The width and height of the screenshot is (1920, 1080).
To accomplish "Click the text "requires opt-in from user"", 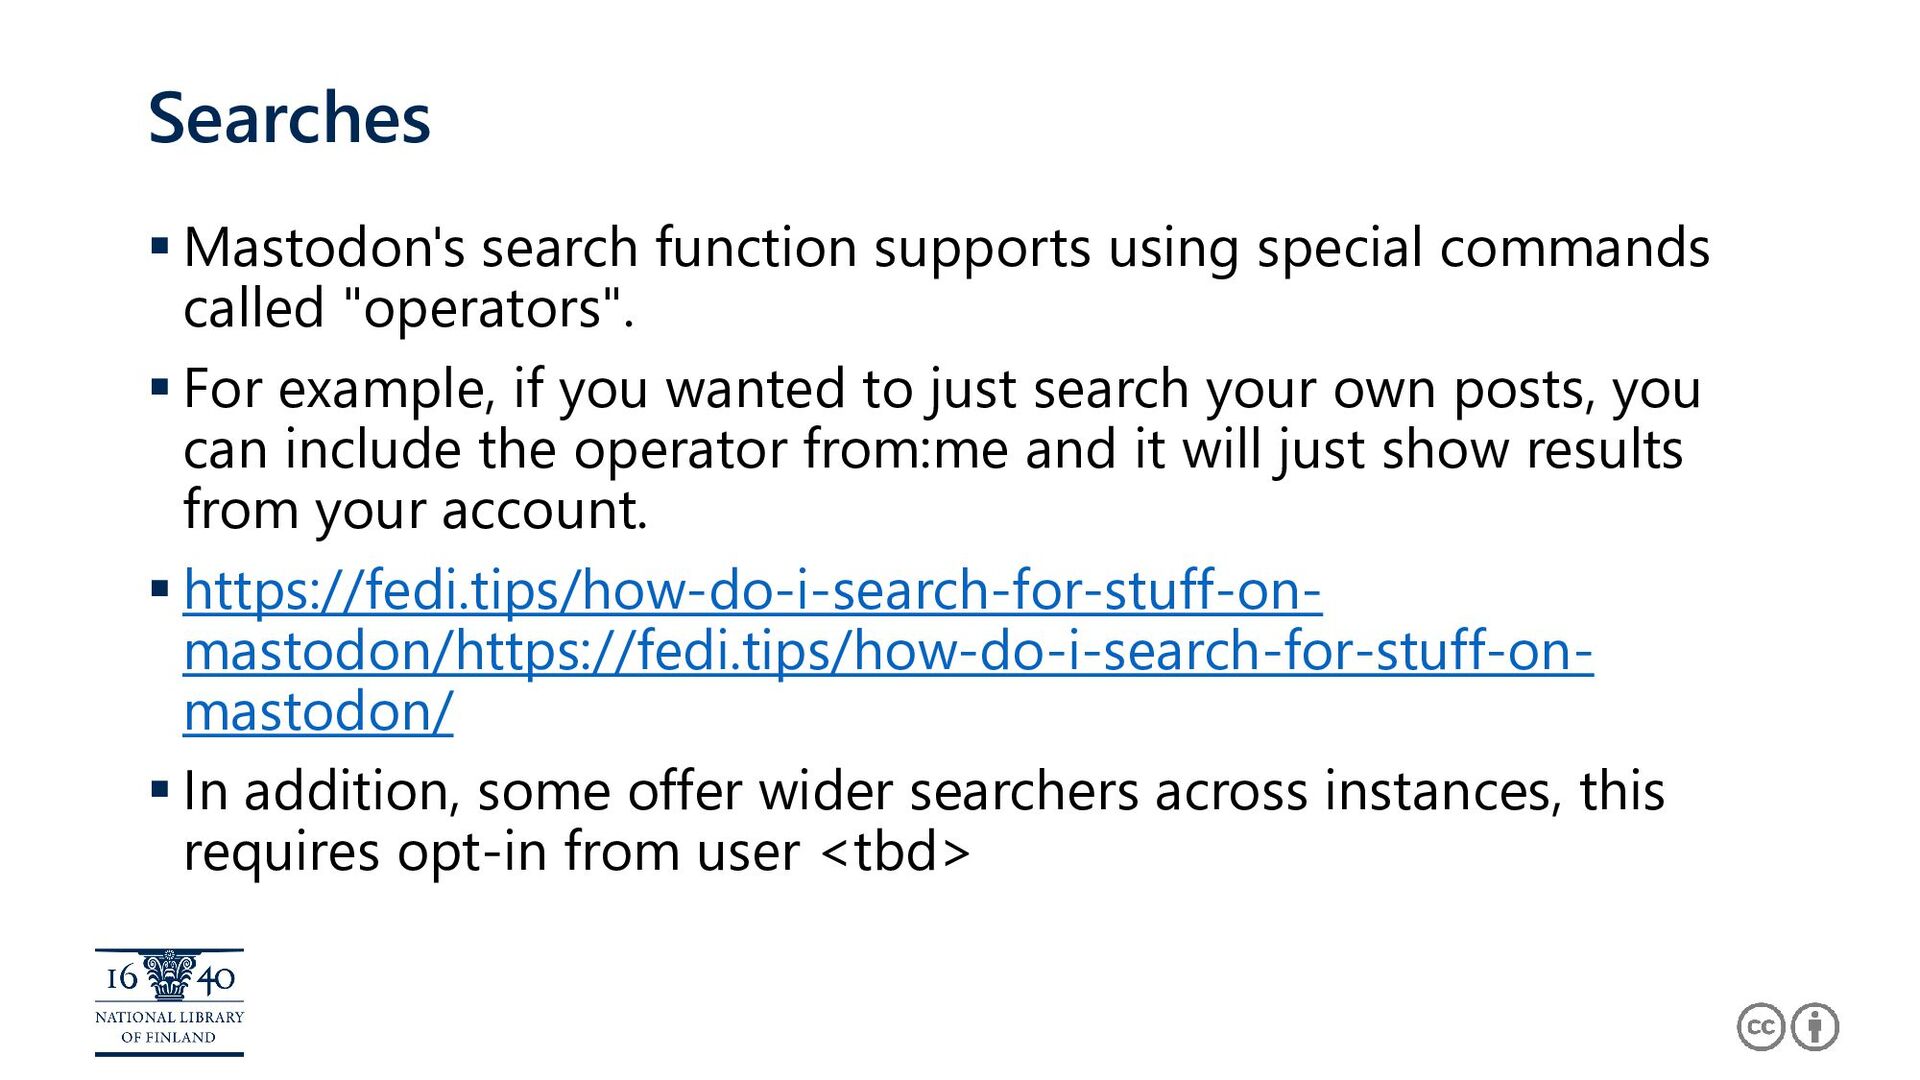I will pyautogui.click(x=492, y=852).
